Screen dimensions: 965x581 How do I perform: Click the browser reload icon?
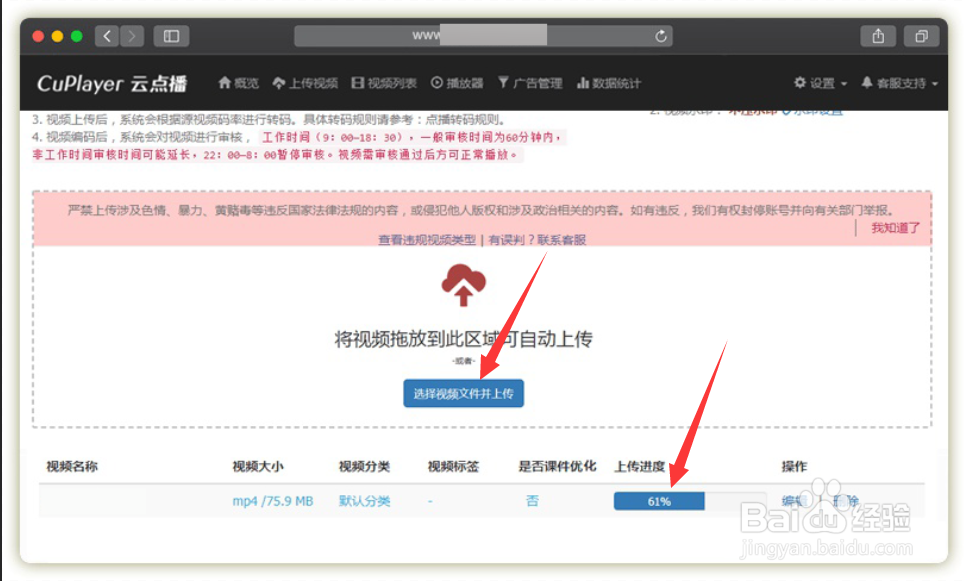(x=660, y=36)
